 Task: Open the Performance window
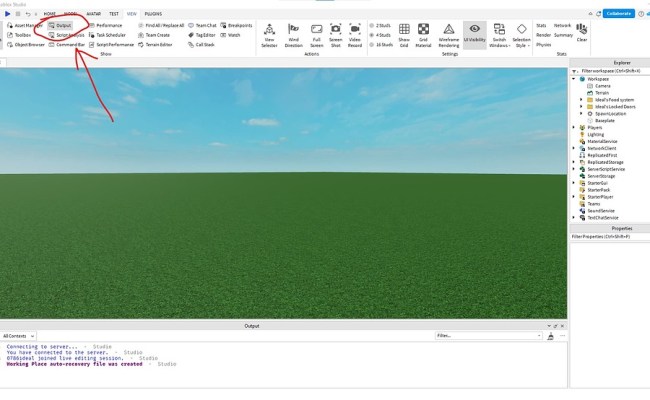point(106,25)
